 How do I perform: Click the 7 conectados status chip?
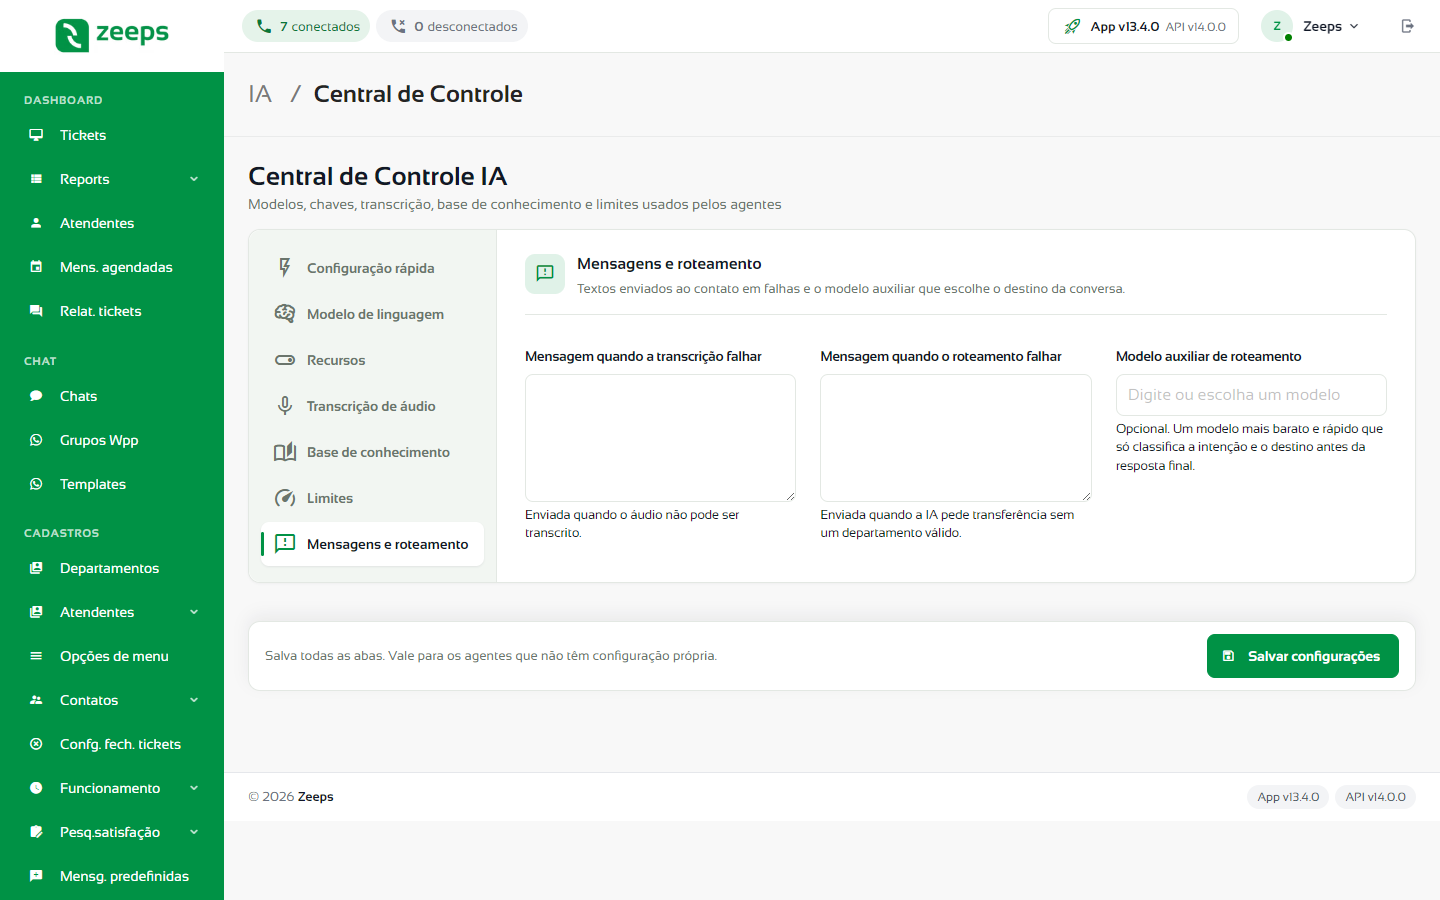[x=306, y=26]
